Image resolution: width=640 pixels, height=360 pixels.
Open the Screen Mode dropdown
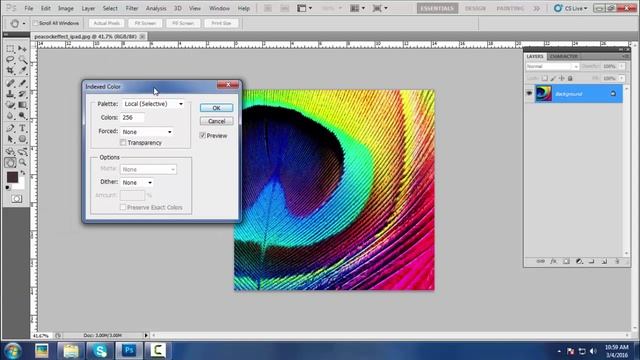click(380, 8)
